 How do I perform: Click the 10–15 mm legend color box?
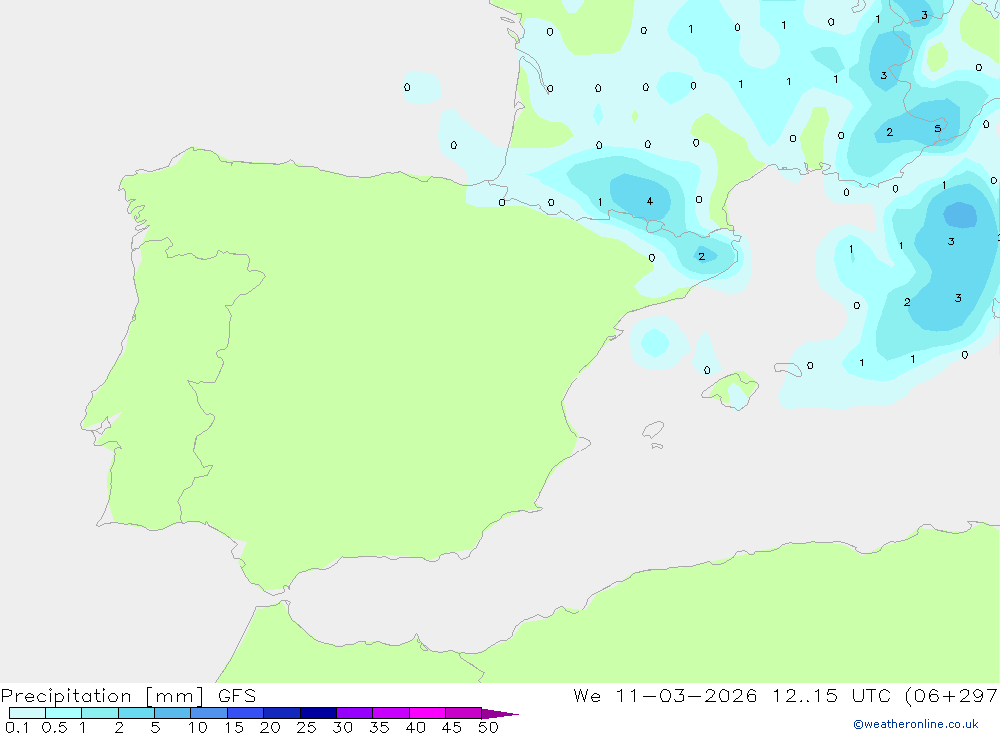tap(209, 713)
